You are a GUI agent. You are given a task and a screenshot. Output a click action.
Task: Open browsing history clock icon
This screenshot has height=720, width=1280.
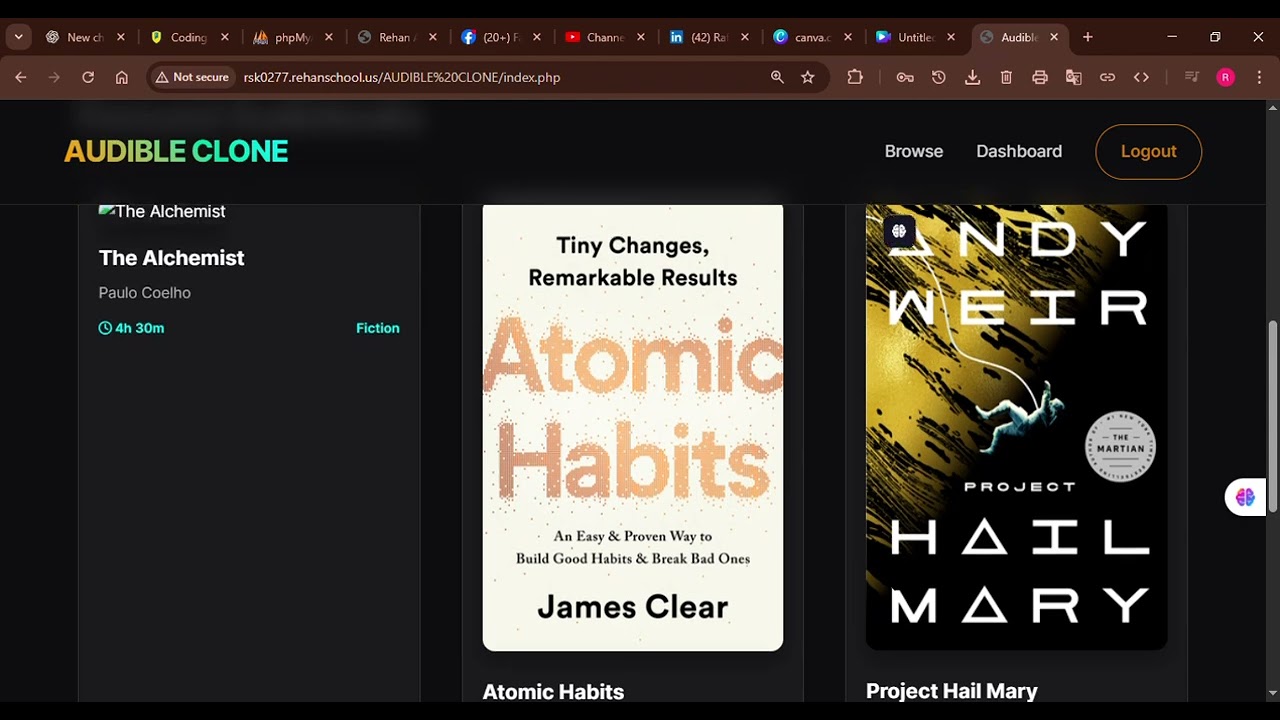[939, 77]
